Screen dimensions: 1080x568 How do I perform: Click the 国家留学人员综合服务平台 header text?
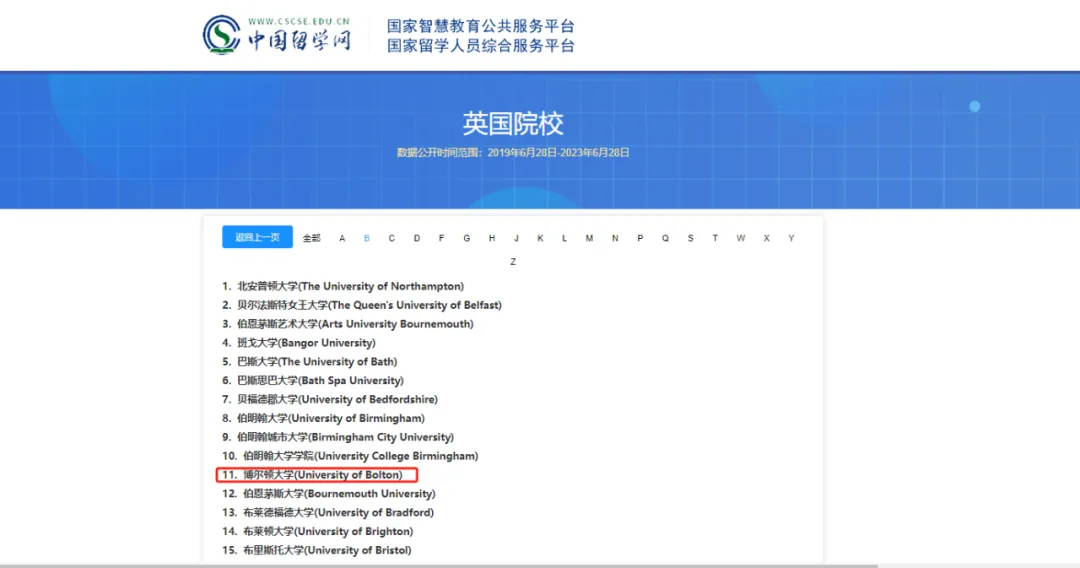tap(480, 45)
